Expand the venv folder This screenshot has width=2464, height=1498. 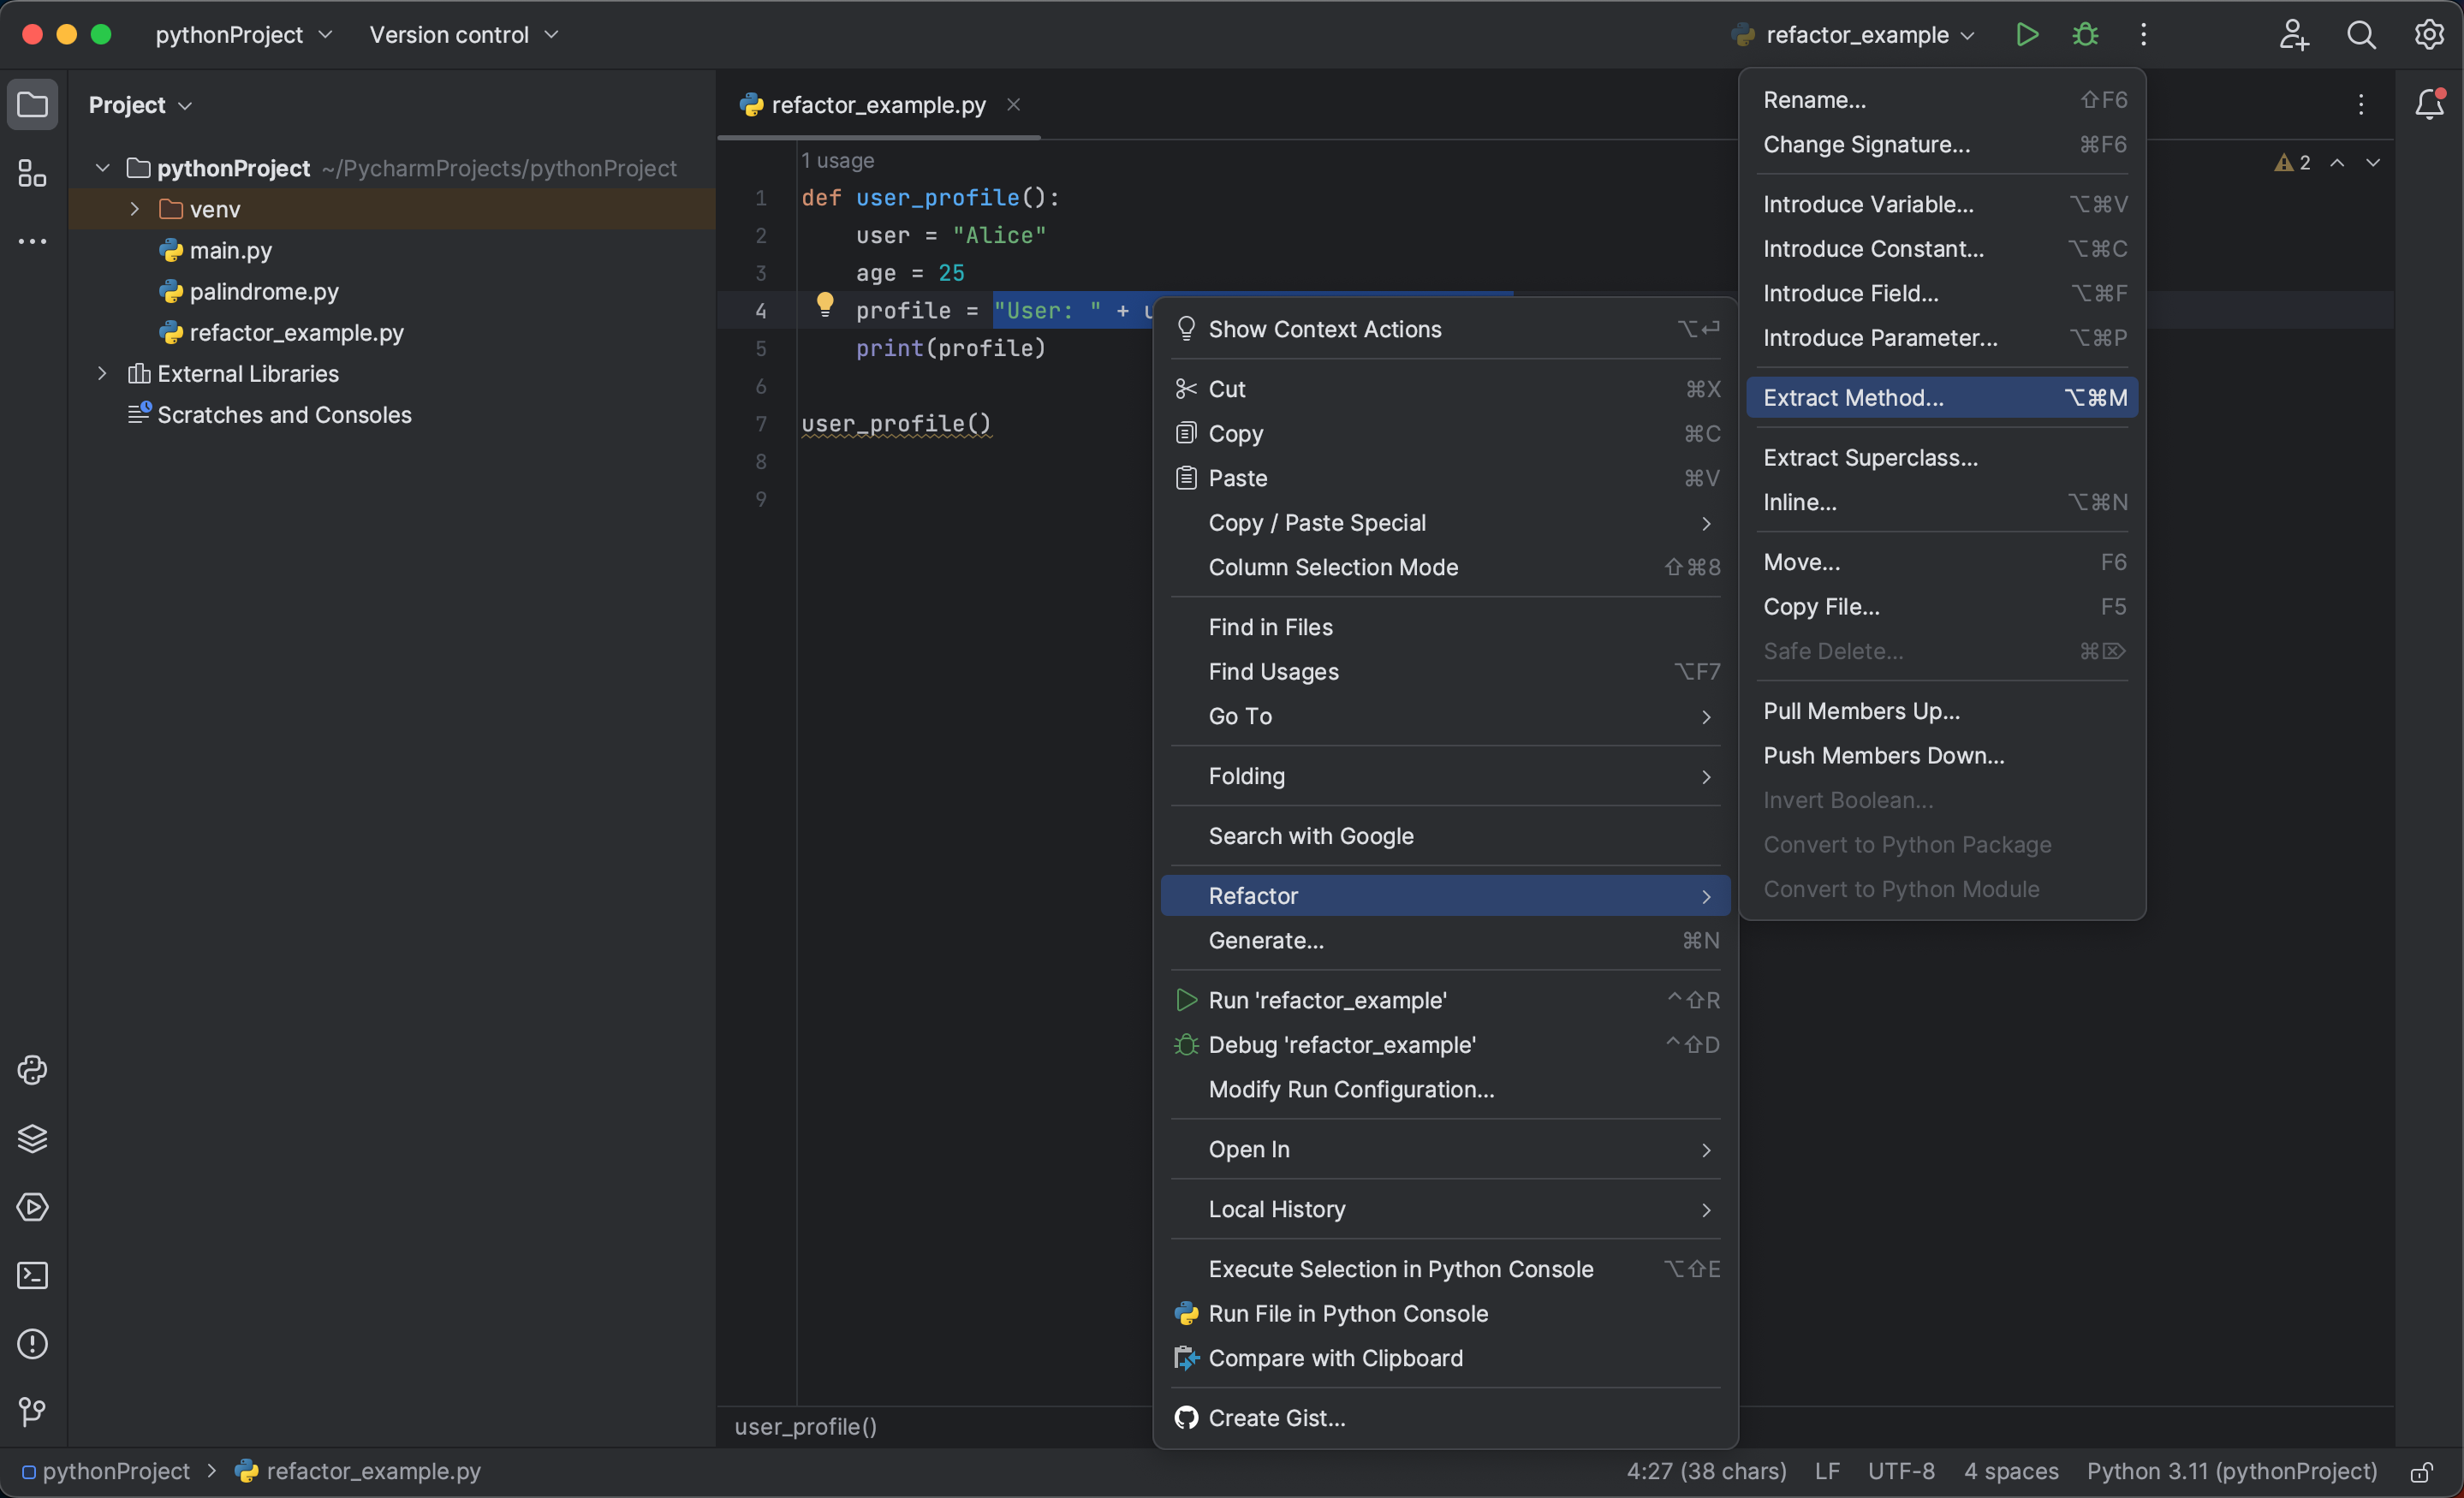pyautogui.click(x=135, y=209)
